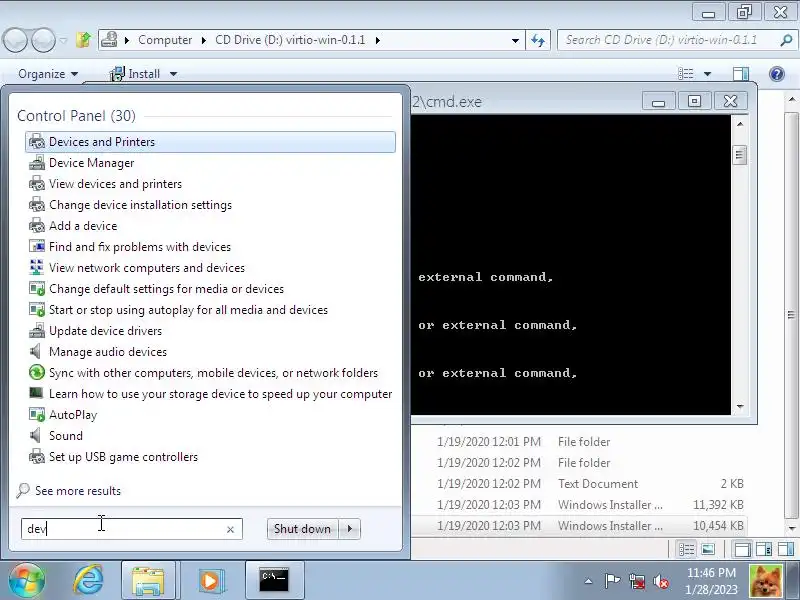Click the Forward navigation button
Viewport: 800px width, 600px height.
click(43, 40)
